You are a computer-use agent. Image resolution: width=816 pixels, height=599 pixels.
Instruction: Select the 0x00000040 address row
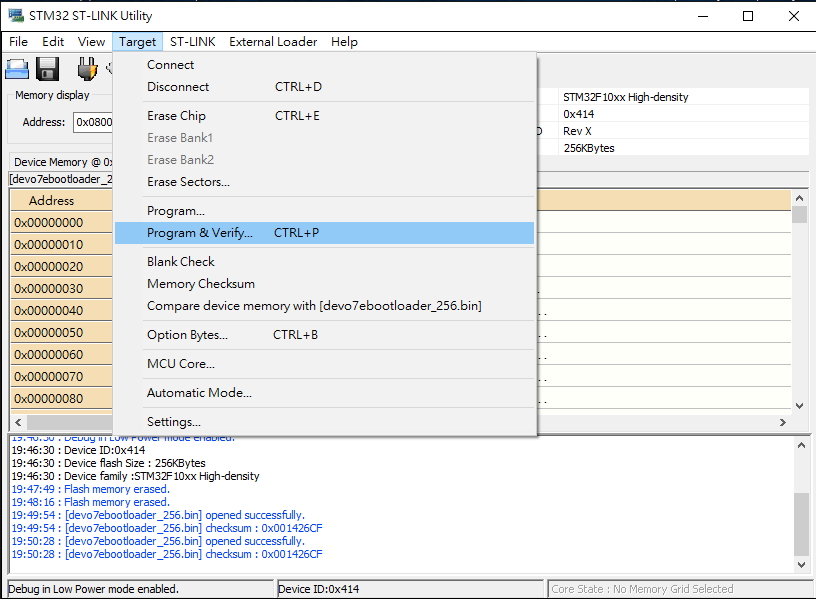pos(61,311)
